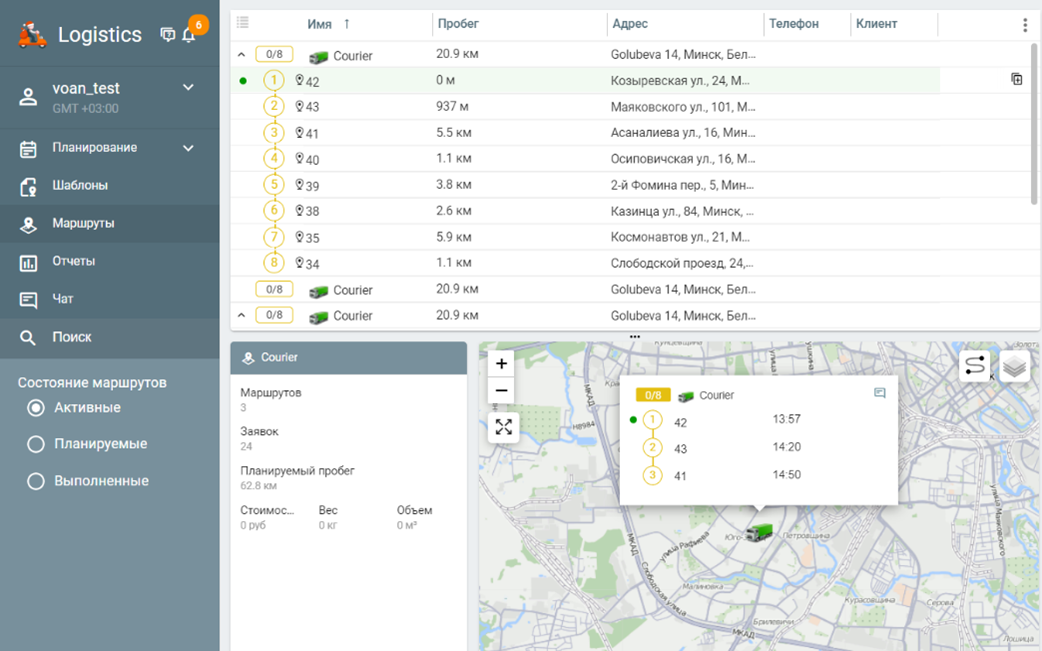This screenshot has width=1042, height=651.
Task: Open the map layers selector
Action: (1014, 367)
